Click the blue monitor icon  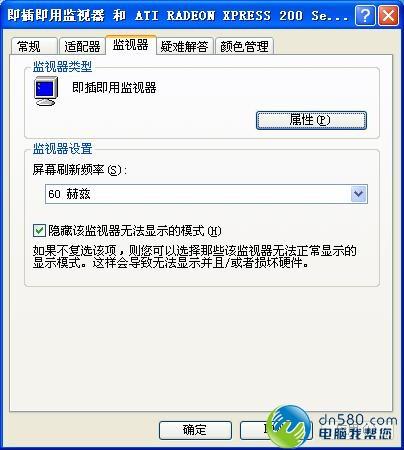pos(46,91)
